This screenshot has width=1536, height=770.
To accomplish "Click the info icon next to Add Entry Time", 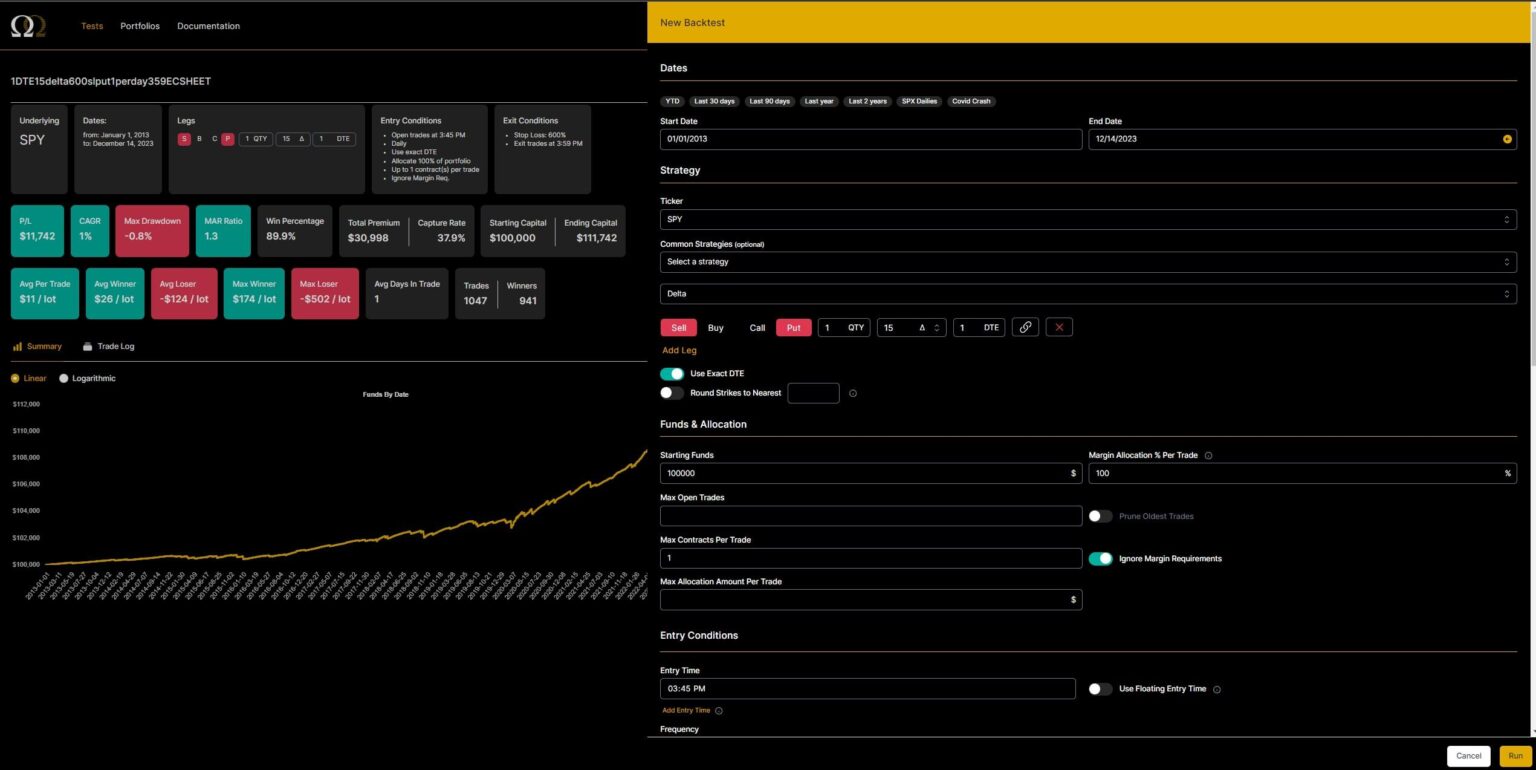I will (719, 711).
